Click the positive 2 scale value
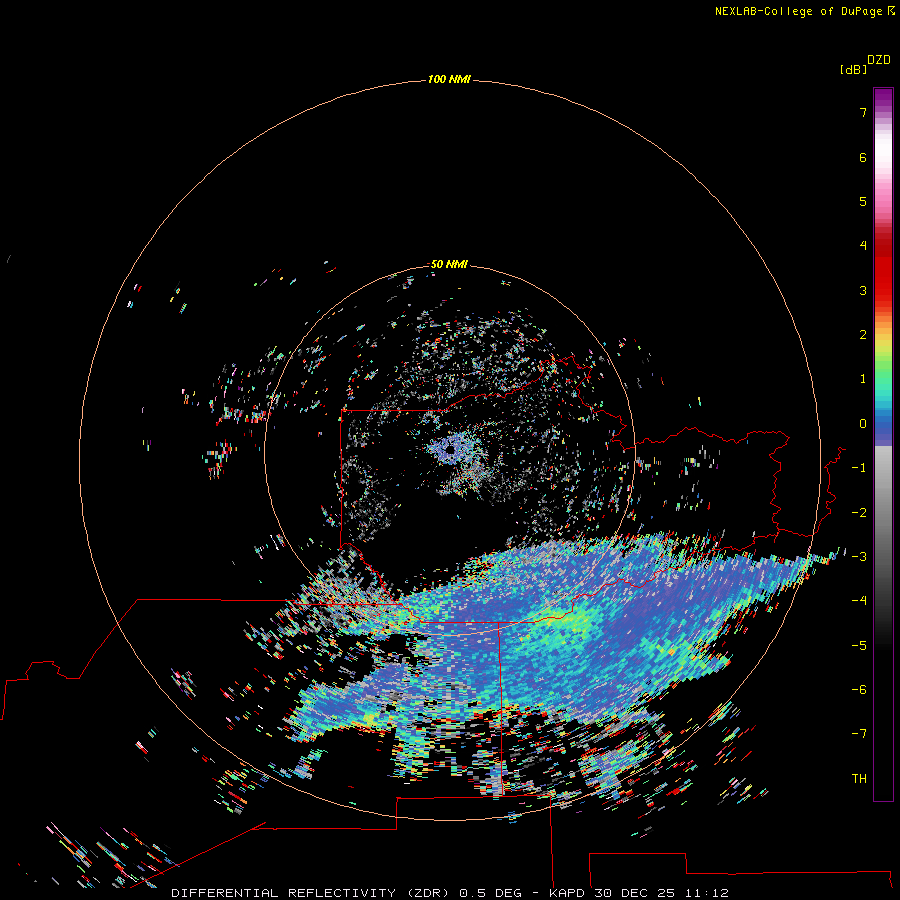The width and height of the screenshot is (900, 900). point(863,335)
